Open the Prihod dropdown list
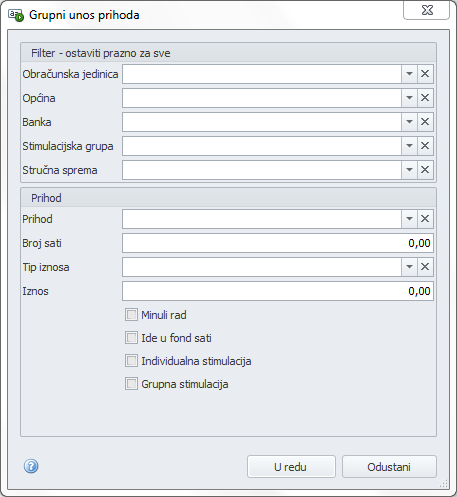Image resolution: width=457 pixels, height=497 pixels. click(409, 219)
